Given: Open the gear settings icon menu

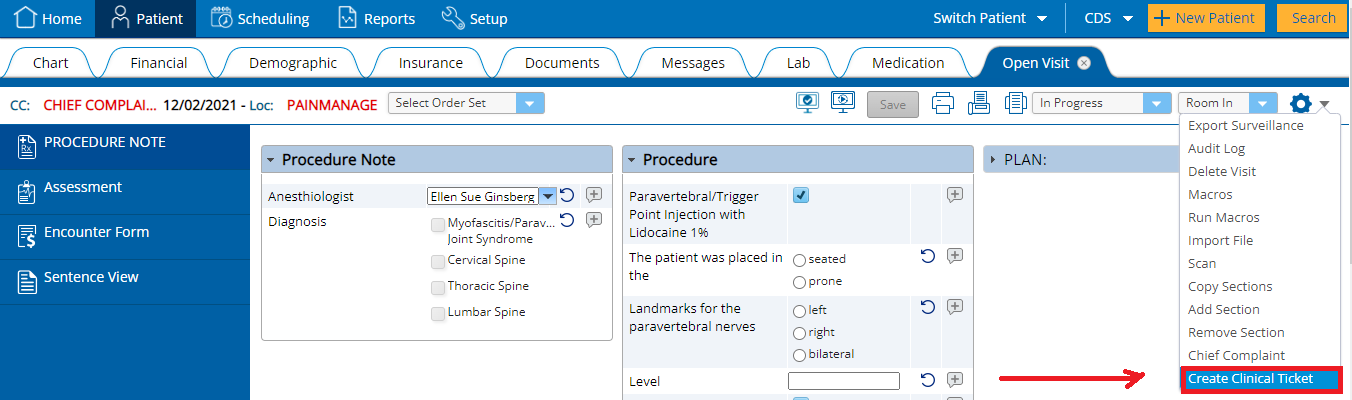Looking at the screenshot, I should [1300, 103].
